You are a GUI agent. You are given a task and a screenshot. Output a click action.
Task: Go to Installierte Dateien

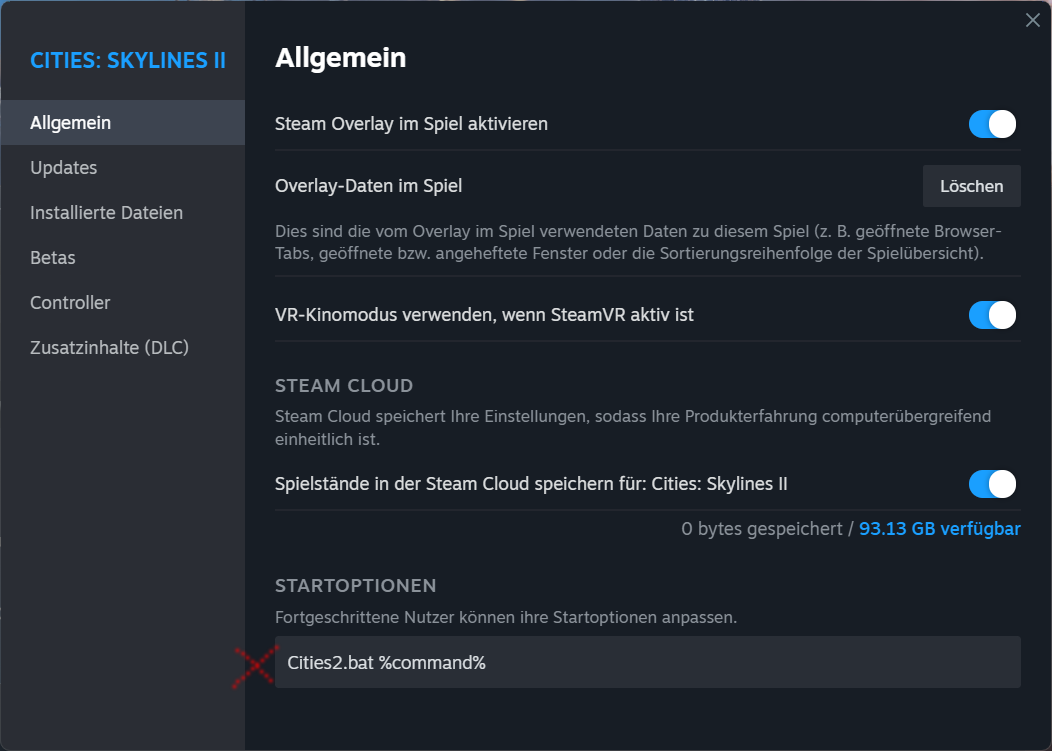106,213
